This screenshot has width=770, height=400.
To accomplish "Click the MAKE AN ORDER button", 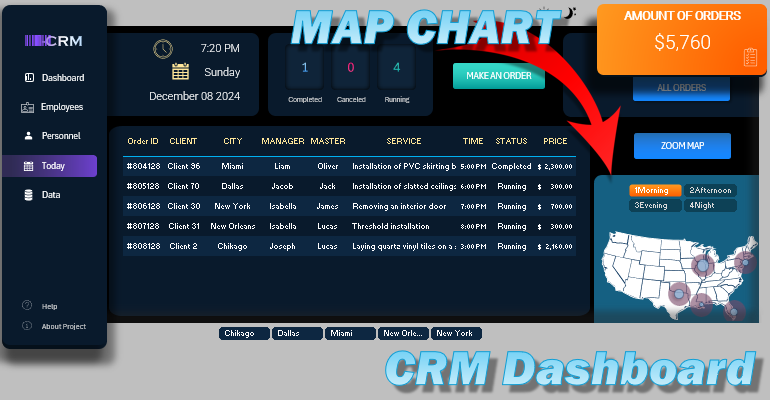I will click(x=498, y=76).
